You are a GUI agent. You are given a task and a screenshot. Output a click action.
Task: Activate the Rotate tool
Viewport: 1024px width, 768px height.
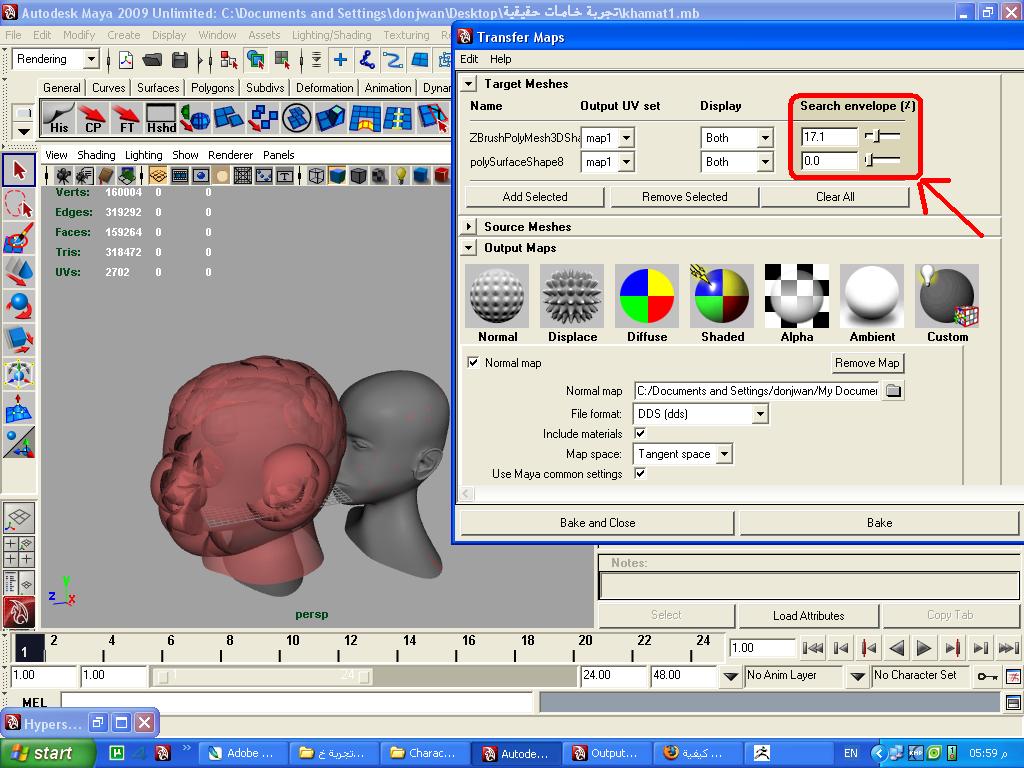coord(19,306)
